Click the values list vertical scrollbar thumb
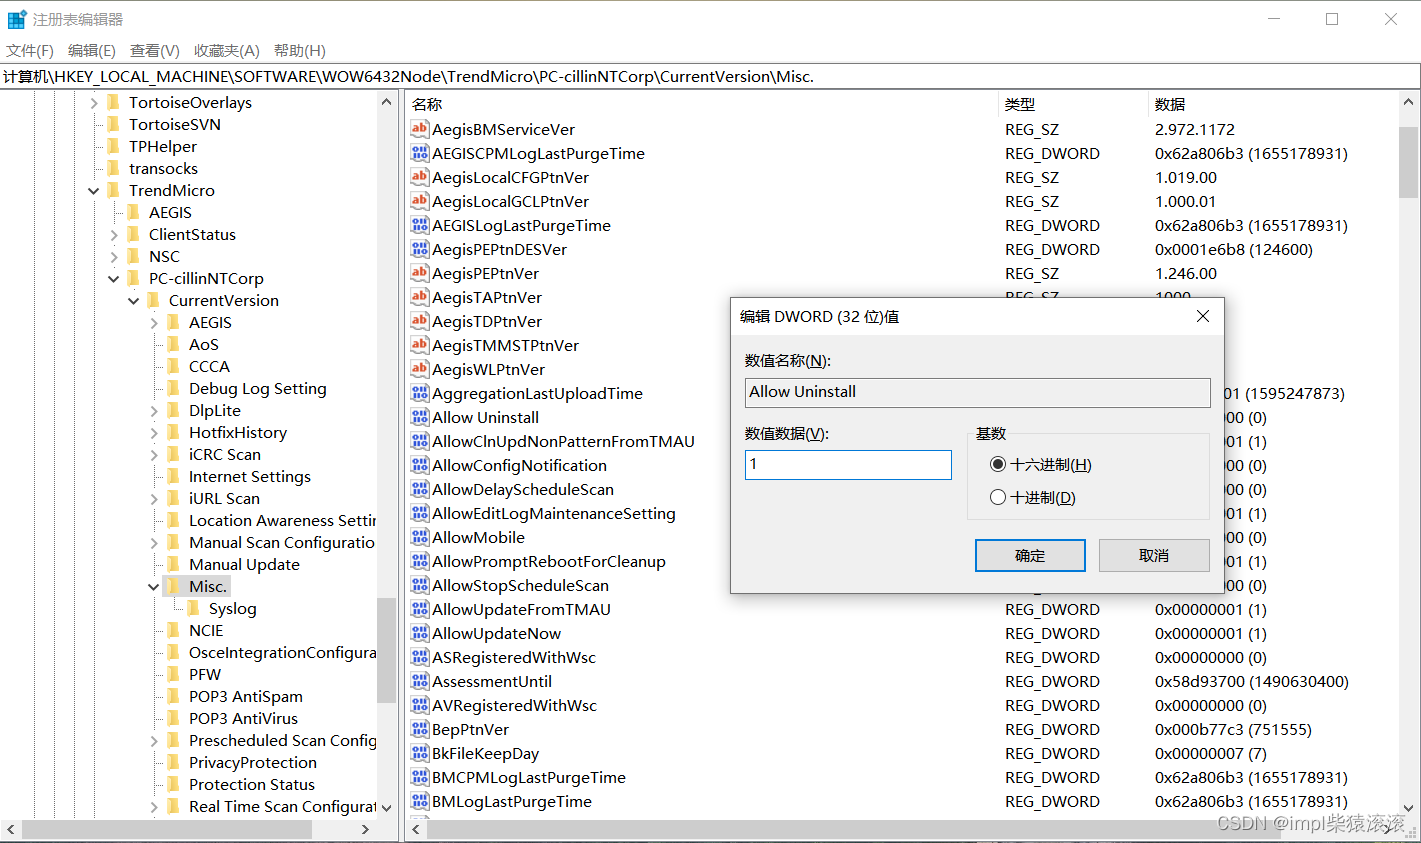Image resolution: width=1421 pixels, height=843 pixels. (x=1408, y=162)
